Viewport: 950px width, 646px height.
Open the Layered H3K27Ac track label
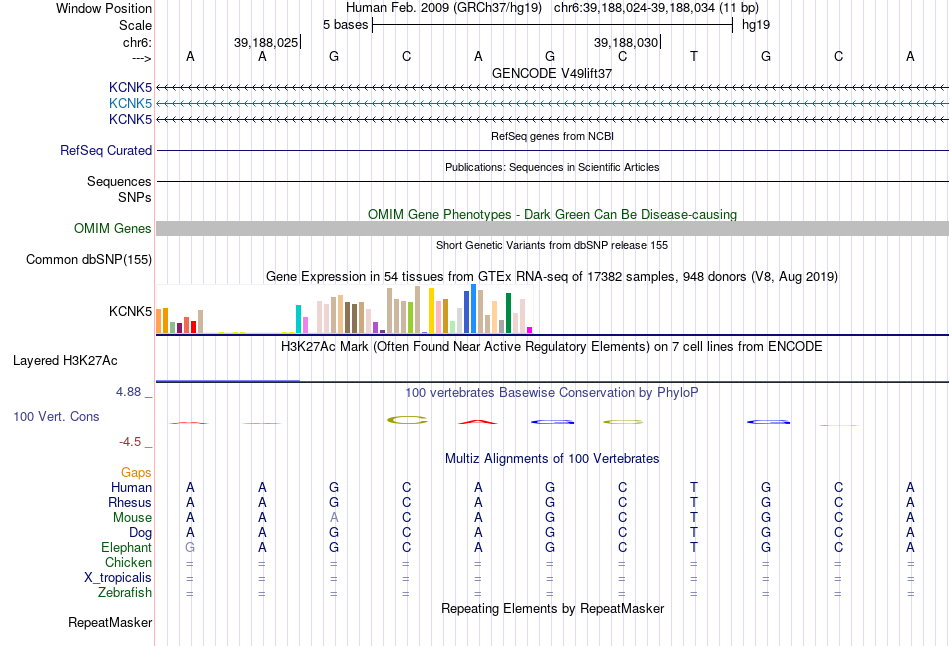click(x=65, y=361)
